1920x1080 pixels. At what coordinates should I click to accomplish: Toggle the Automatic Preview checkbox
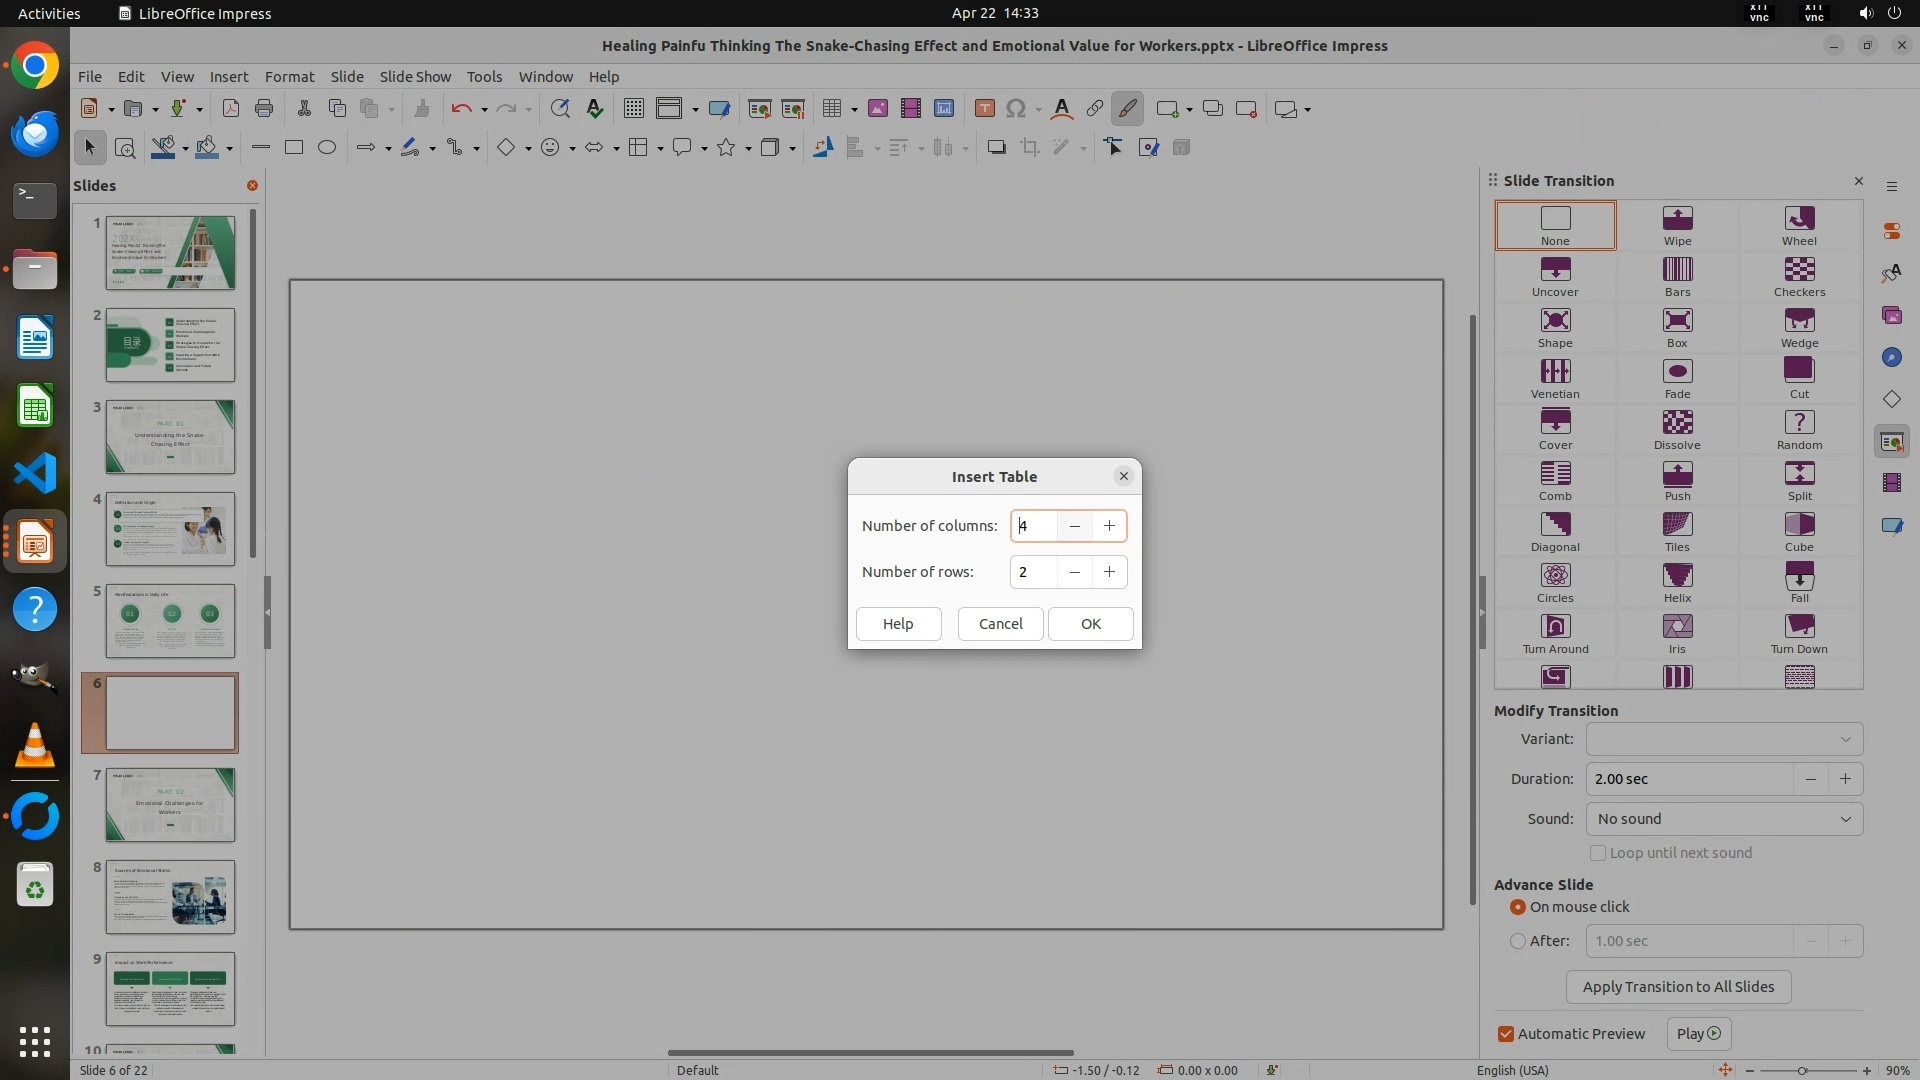[1506, 1034]
